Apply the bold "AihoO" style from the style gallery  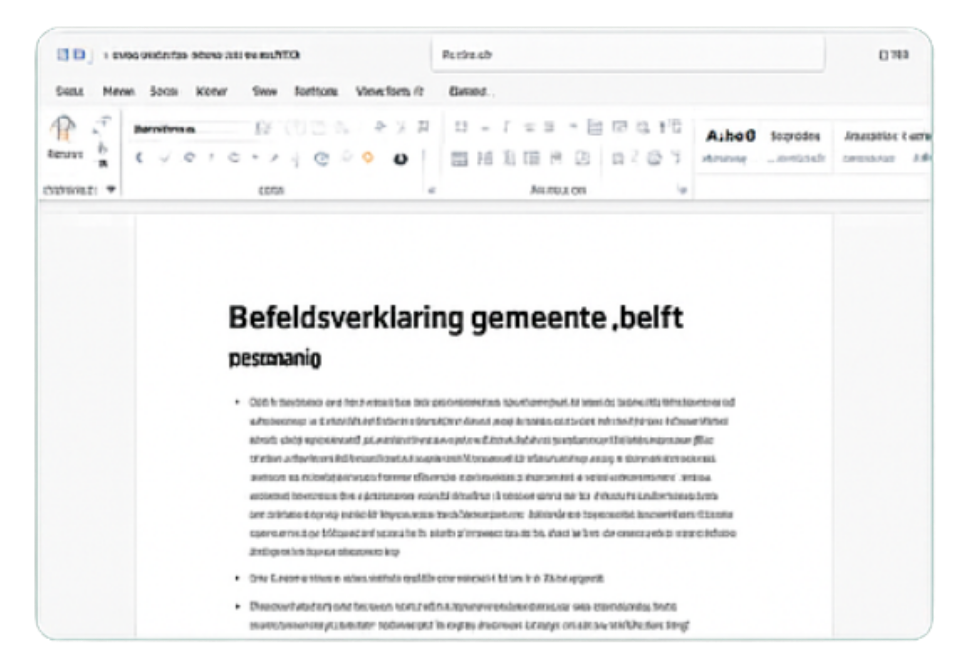730,137
